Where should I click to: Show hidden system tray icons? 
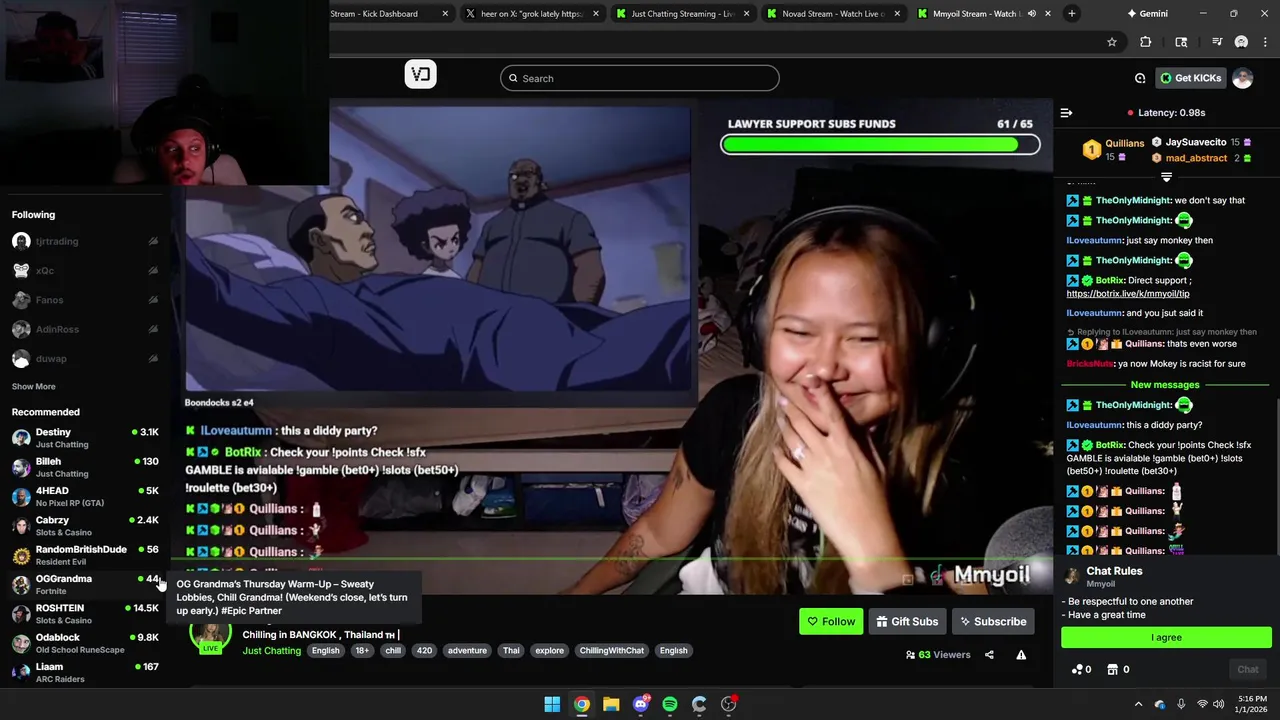[x=1138, y=704]
